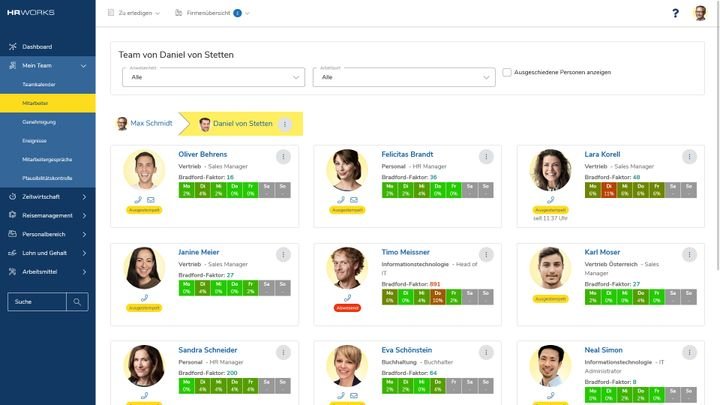Image resolution: width=720 pixels, height=405 pixels.
Task: Open Oliver Behrens profile link
Action: click(x=202, y=154)
